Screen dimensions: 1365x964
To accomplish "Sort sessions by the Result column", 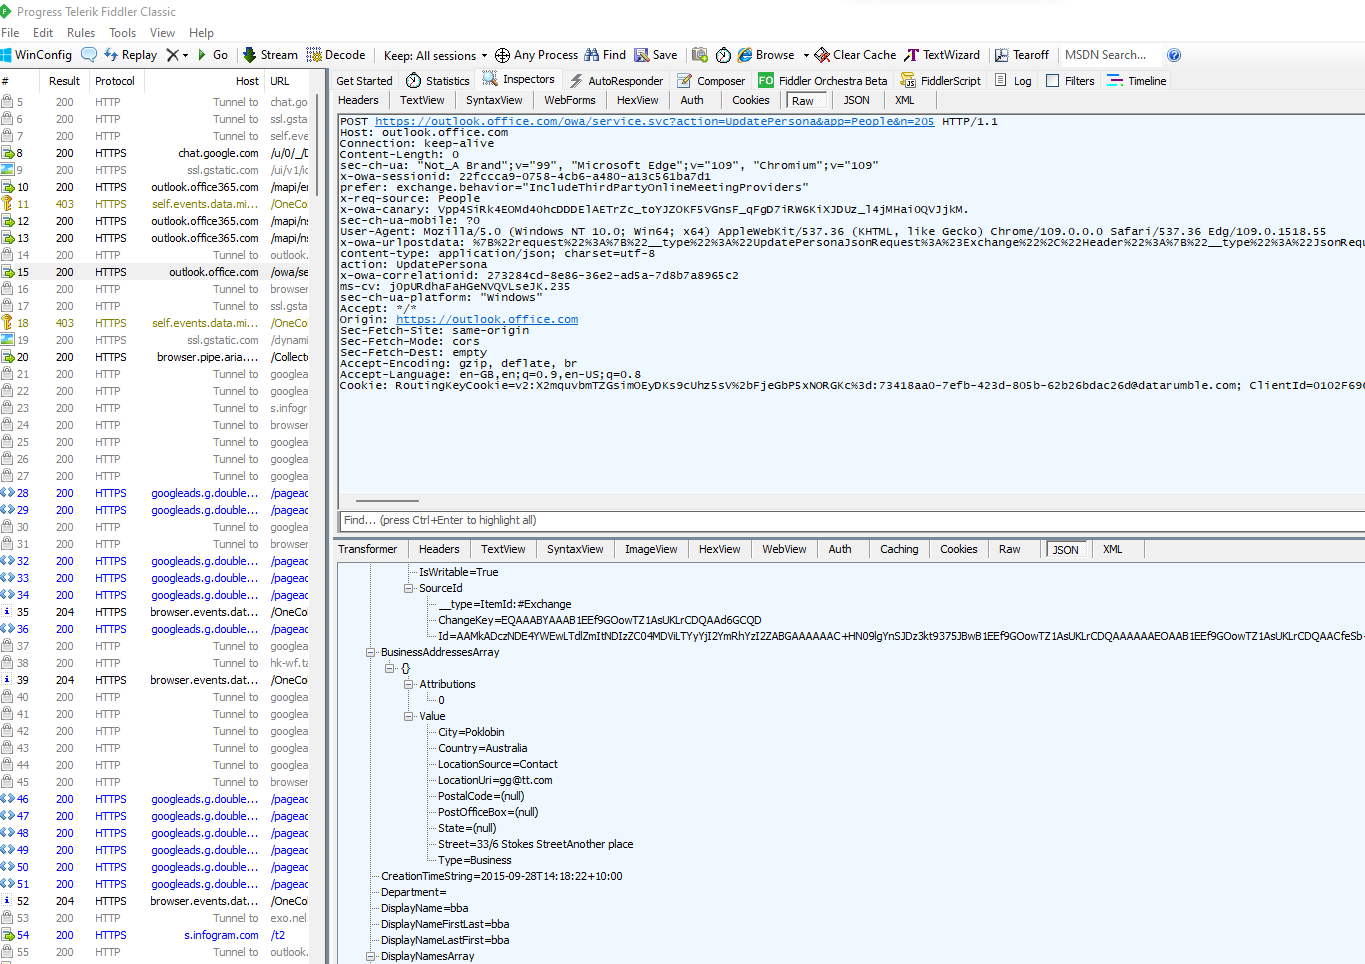I will tap(64, 81).
